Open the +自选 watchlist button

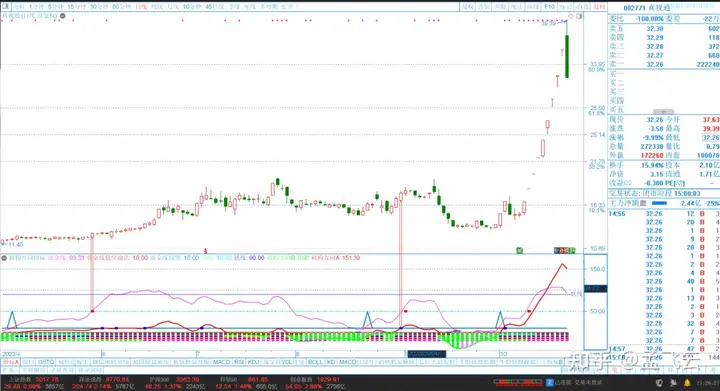pyautogui.click(x=583, y=7)
